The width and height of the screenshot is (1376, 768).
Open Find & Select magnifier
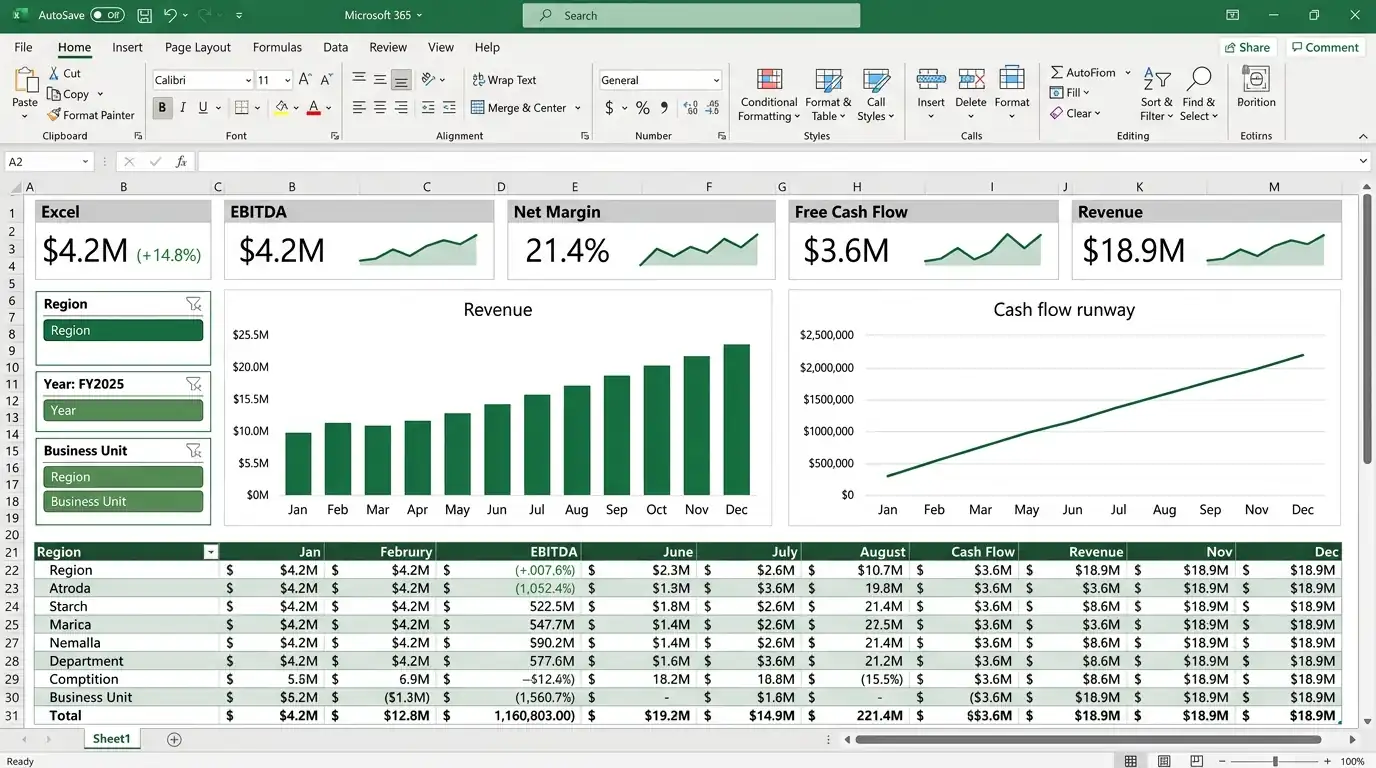[1198, 95]
